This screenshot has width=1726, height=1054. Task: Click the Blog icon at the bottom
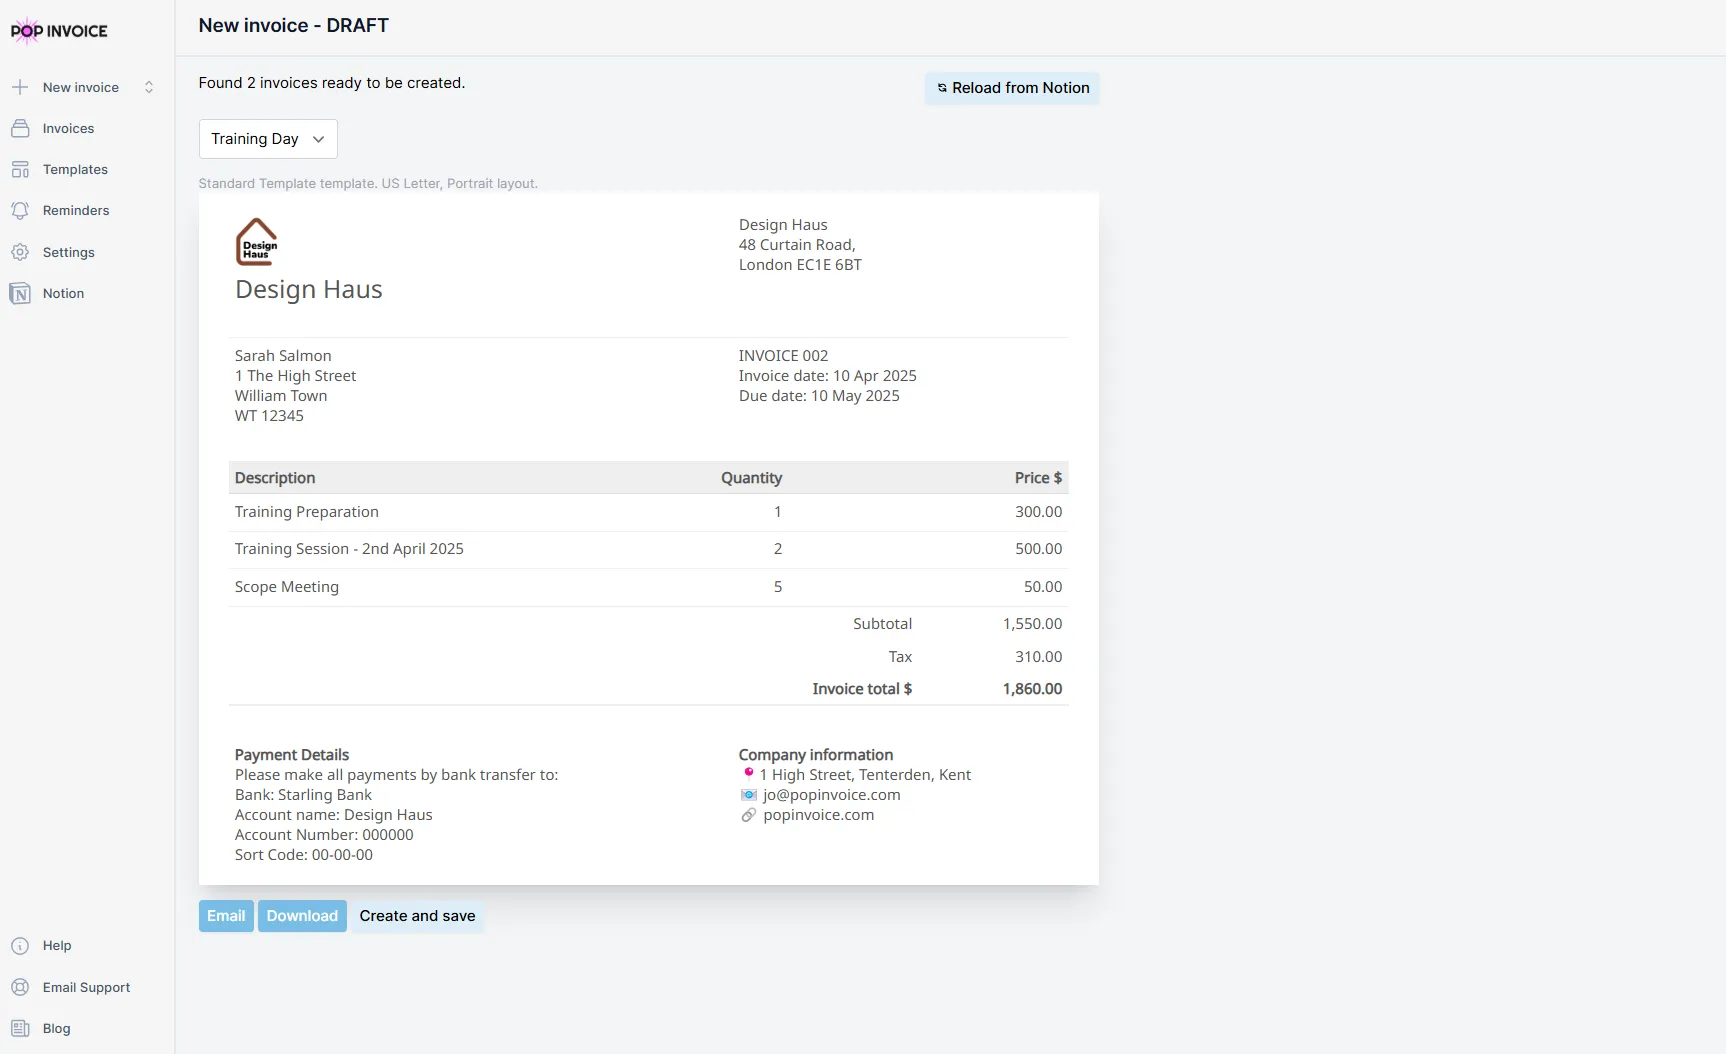pos(20,1028)
